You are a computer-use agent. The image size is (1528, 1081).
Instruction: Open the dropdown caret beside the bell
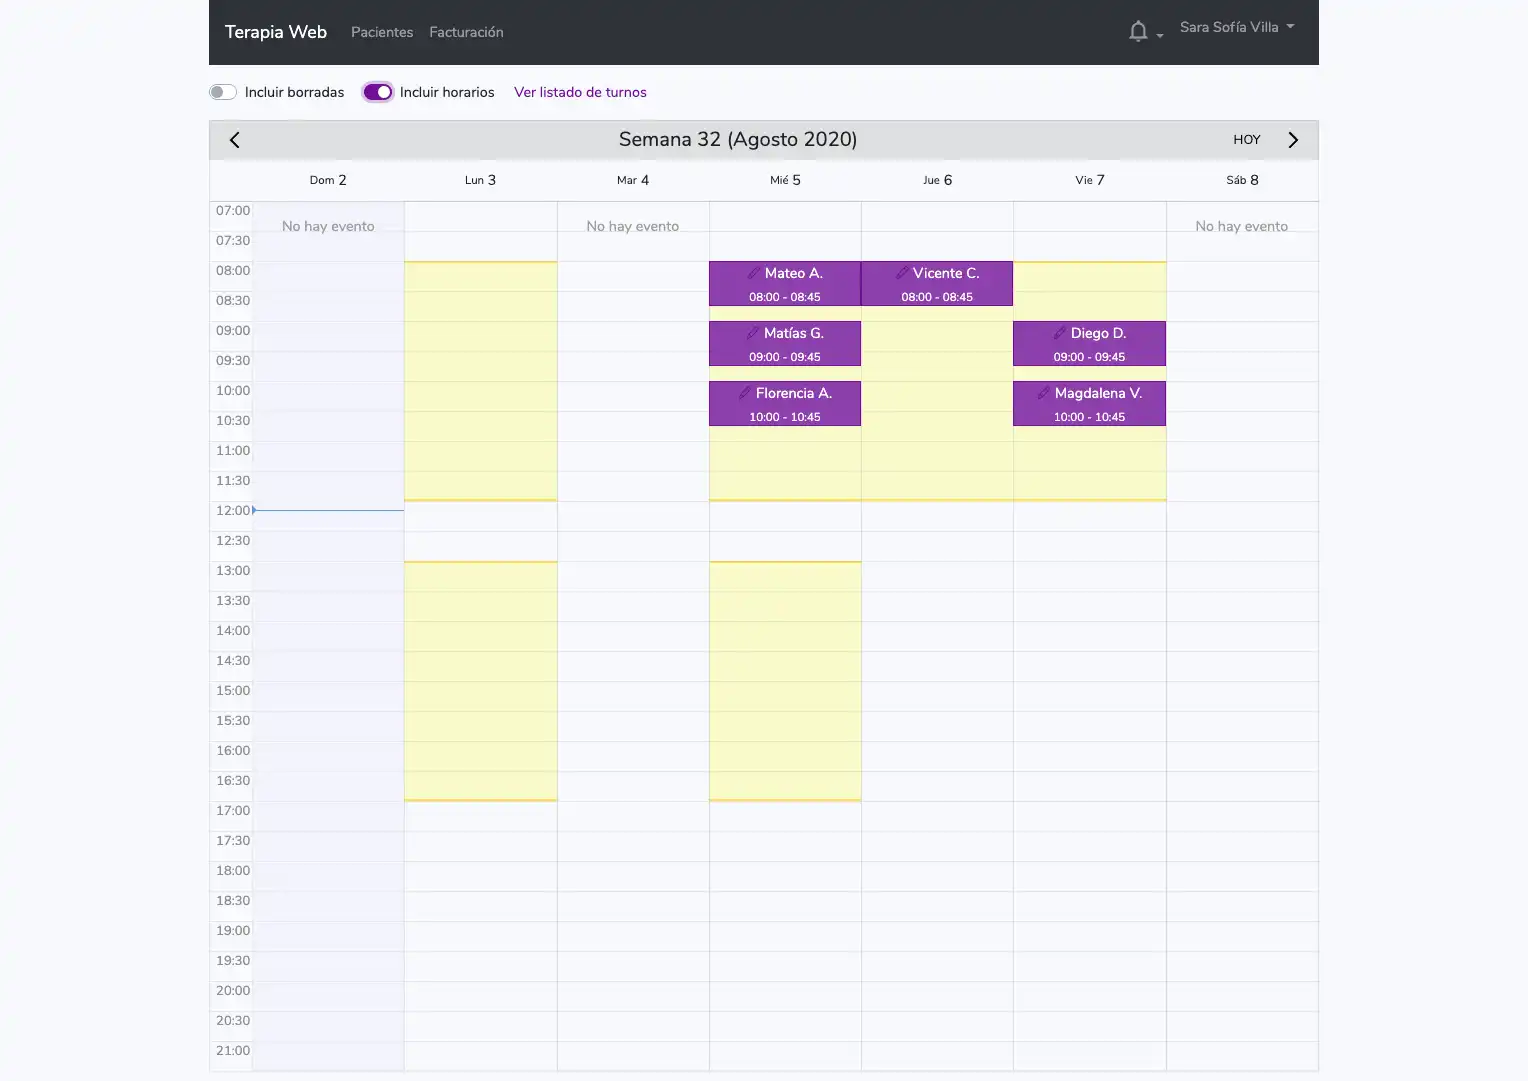click(1160, 35)
